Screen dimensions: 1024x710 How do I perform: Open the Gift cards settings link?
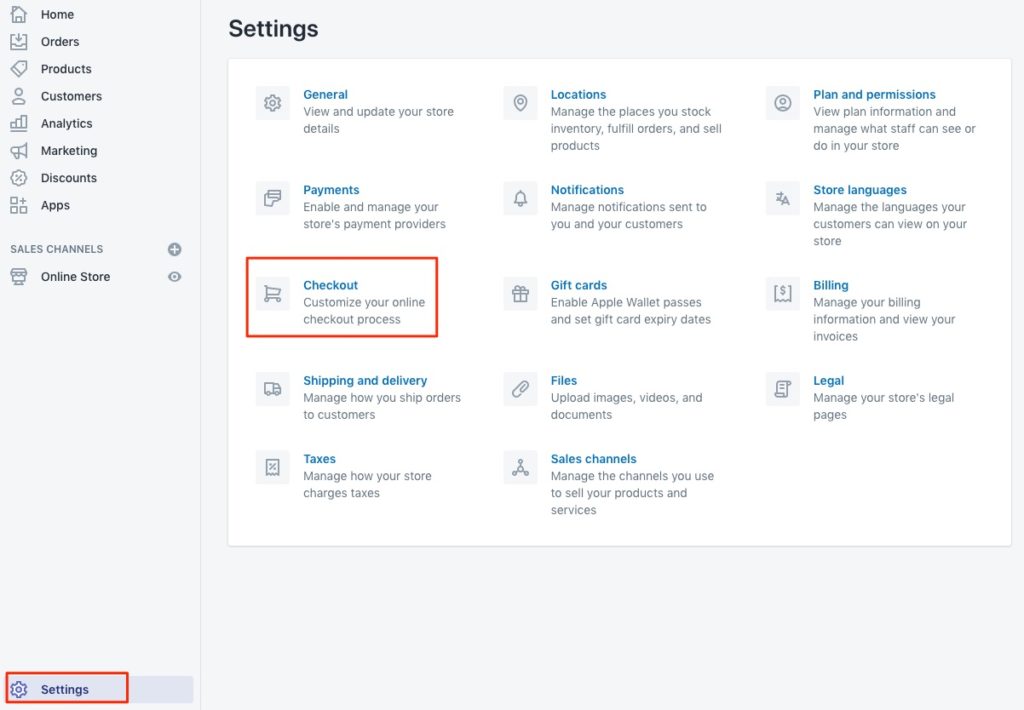tap(579, 285)
